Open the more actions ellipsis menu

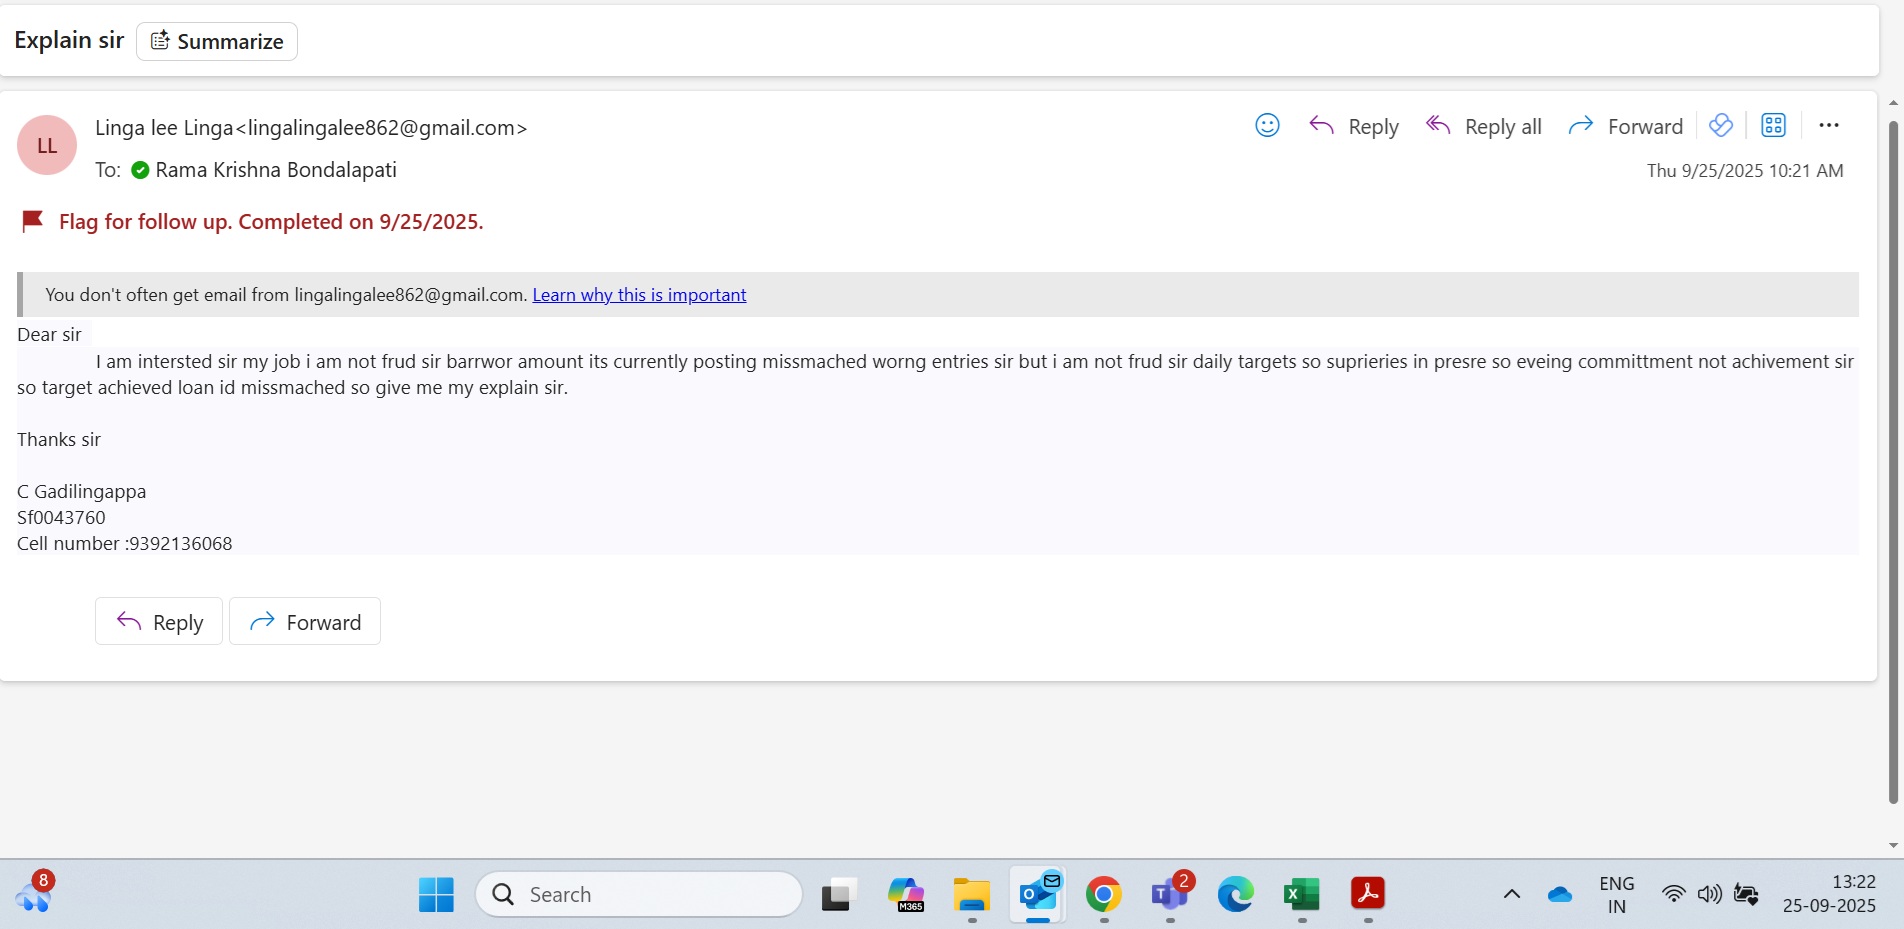[x=1829, y=125]
